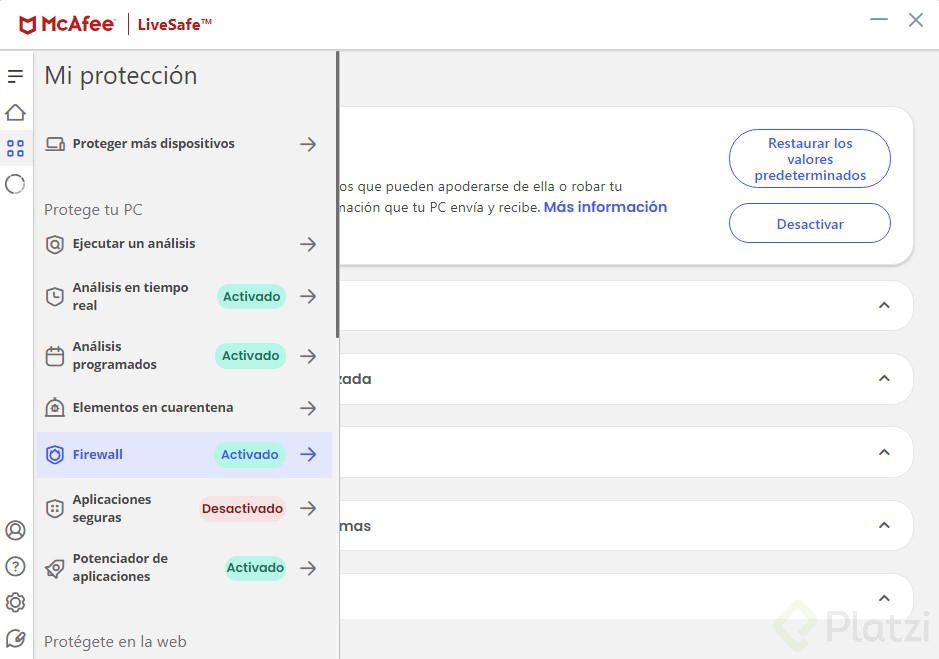The image size is (939, 659).
Task: Select Firewall menu item
Action: [184, 455]
